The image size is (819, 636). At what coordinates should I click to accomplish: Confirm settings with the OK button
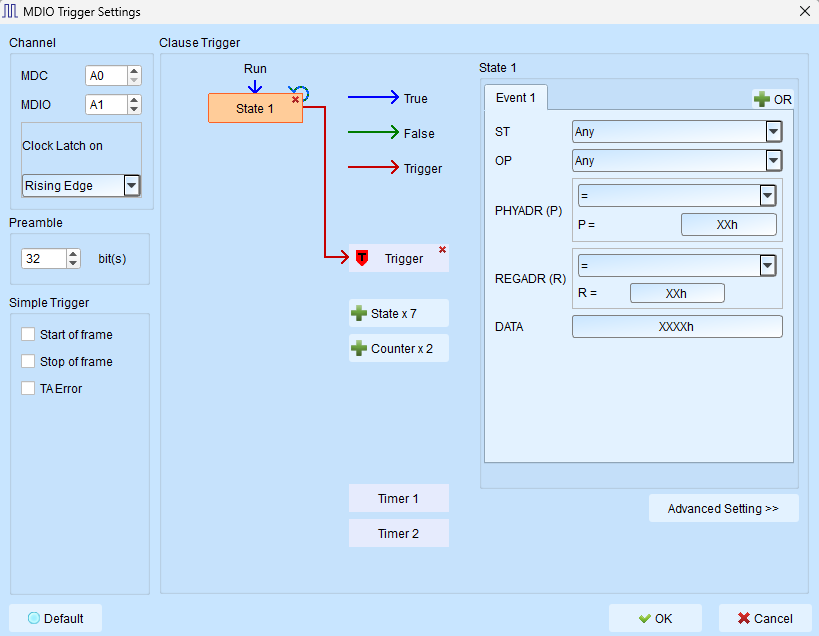(x=655, y=618)
